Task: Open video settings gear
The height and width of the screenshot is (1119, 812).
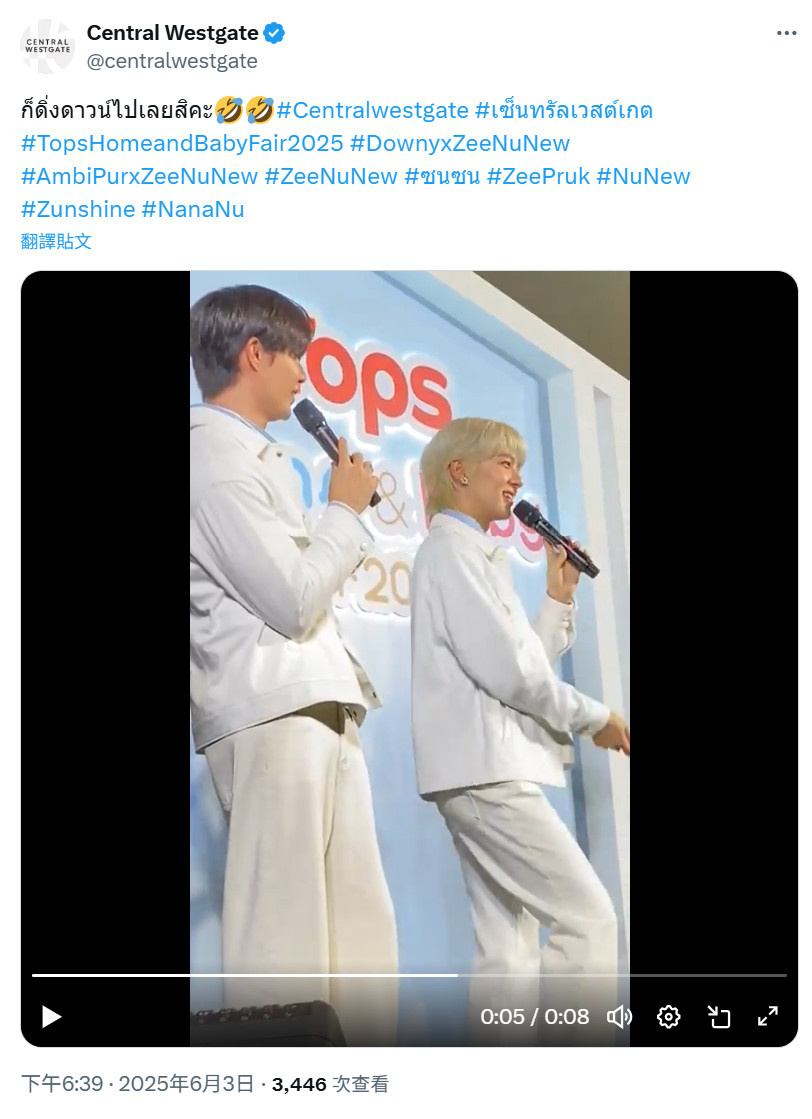Action: coord(669,1016)
